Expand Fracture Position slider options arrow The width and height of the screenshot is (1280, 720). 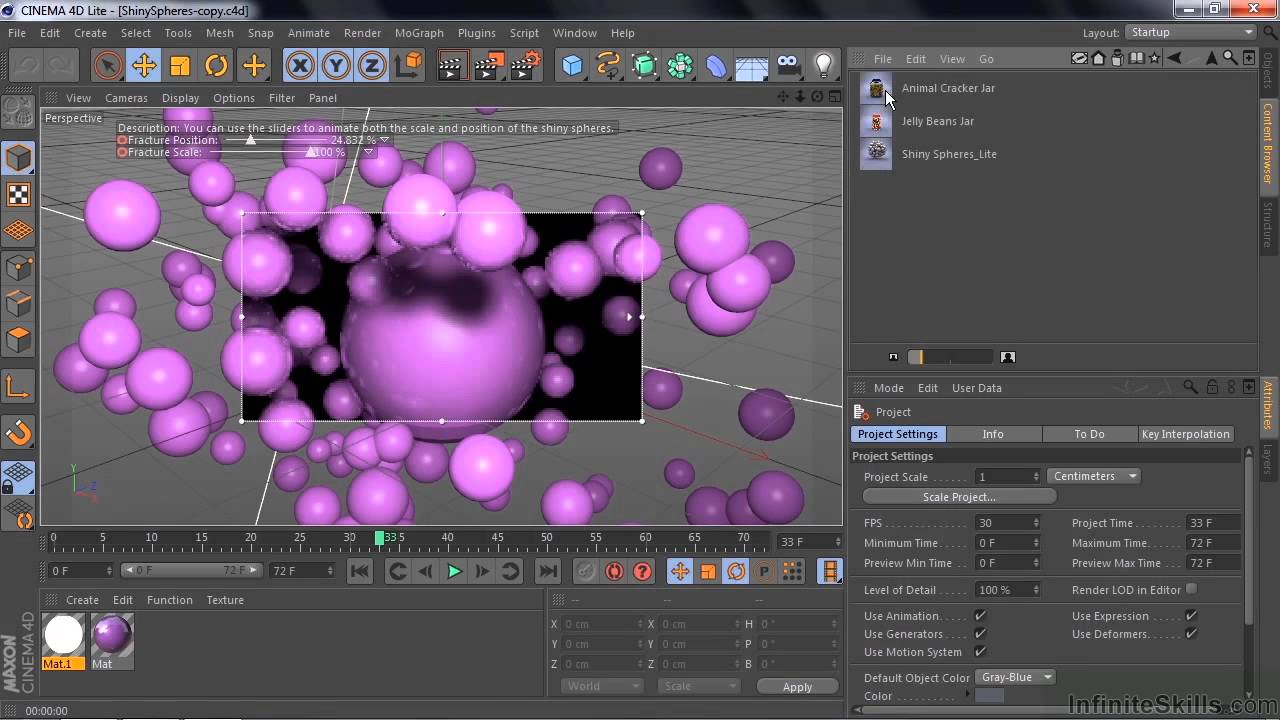click(x=384, y=140)
